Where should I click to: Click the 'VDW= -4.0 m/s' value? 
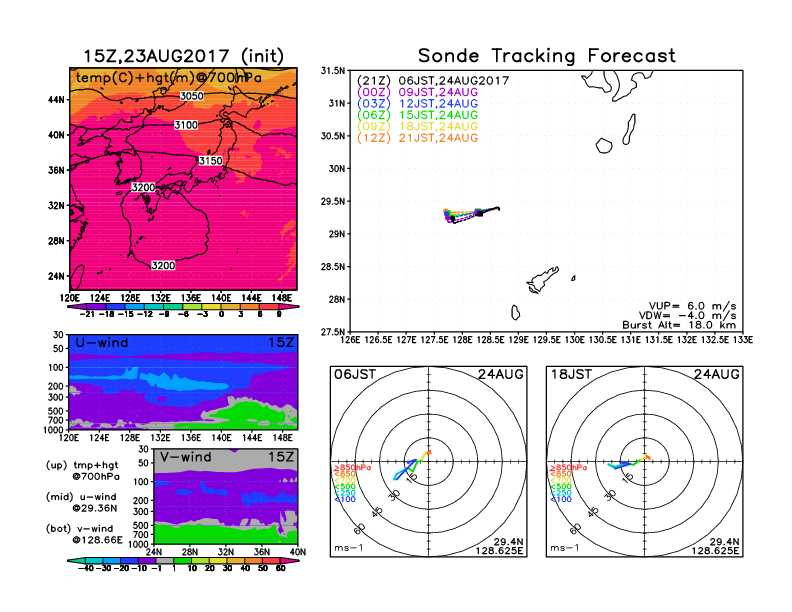(x=687, y=316)
